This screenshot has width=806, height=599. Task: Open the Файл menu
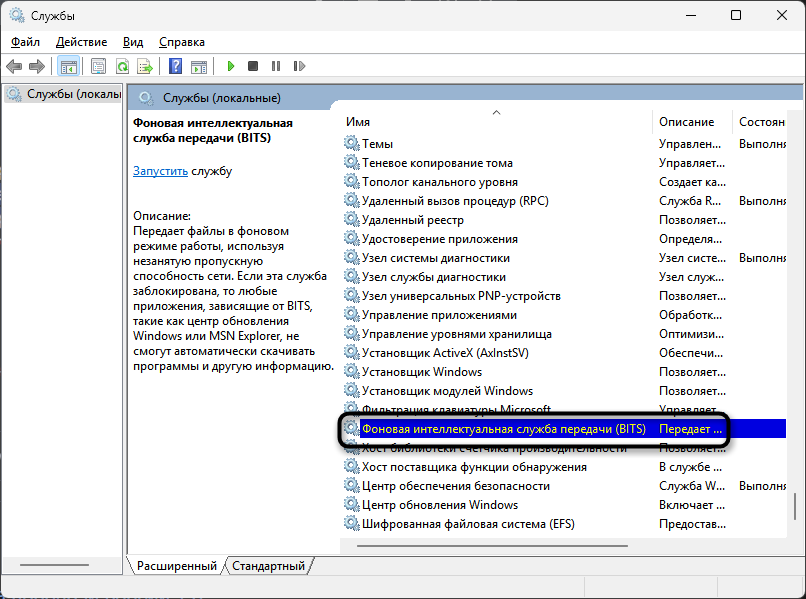[x=25, y=42]
